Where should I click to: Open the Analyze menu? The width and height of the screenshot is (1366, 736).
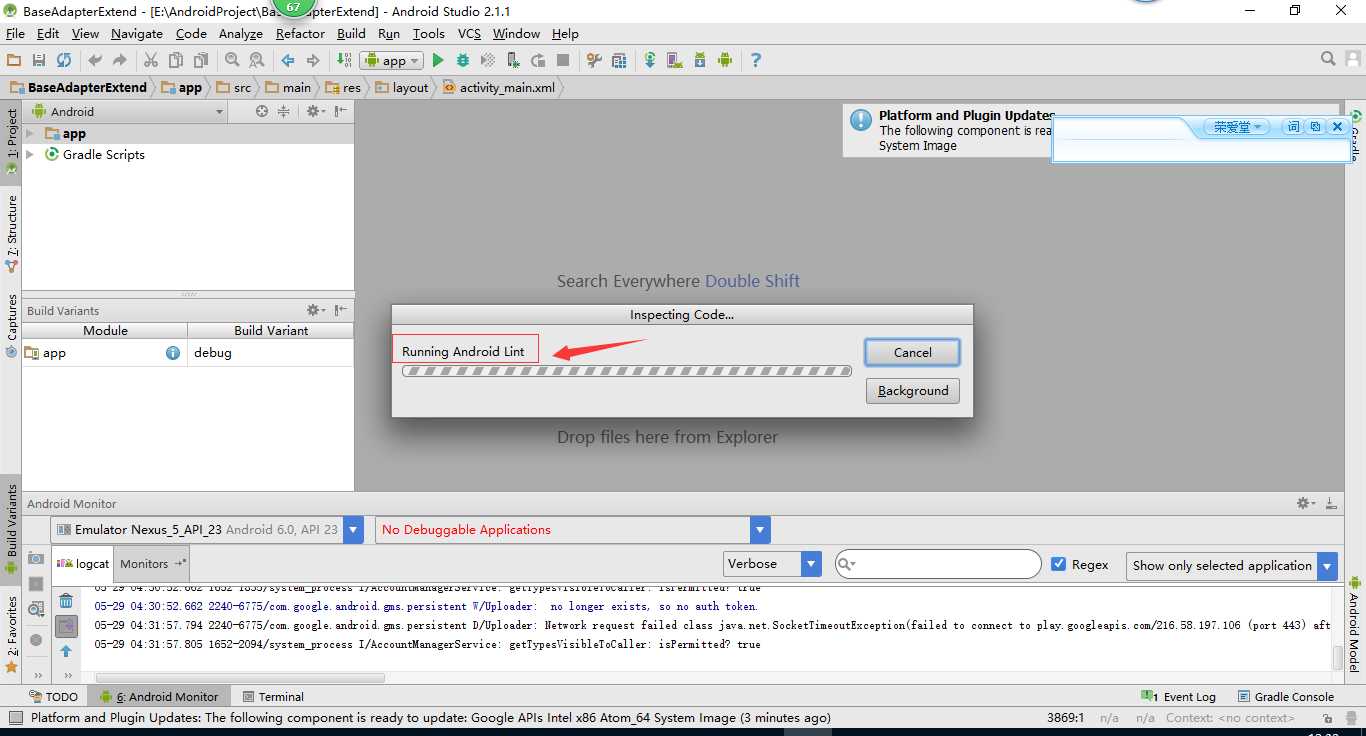[x=240, y=33]
